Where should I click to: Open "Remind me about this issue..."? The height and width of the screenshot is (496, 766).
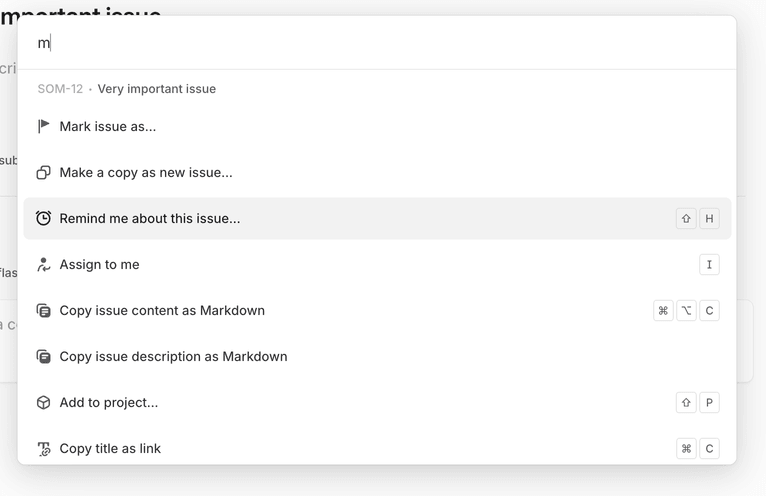pyautogui.click(x=150, y=218)
